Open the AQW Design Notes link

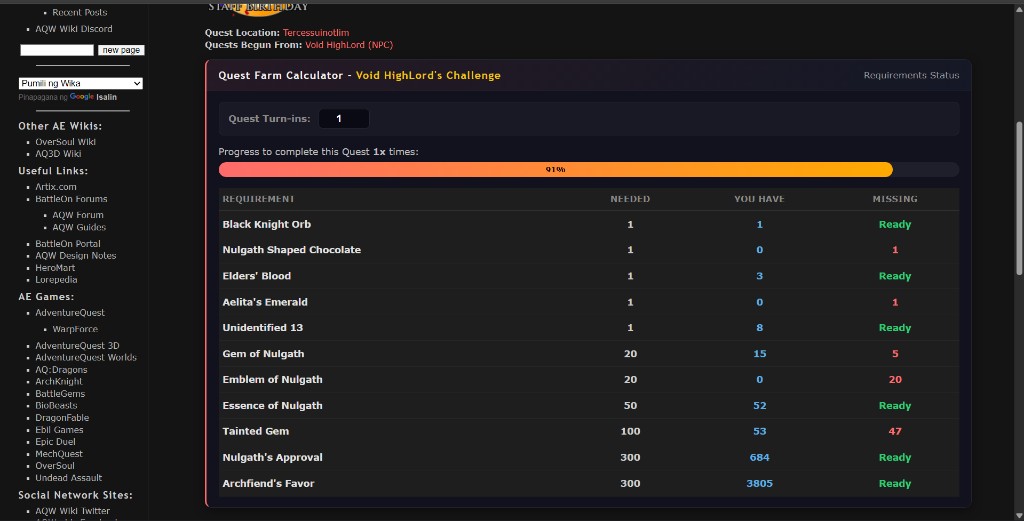click(76, 256)
